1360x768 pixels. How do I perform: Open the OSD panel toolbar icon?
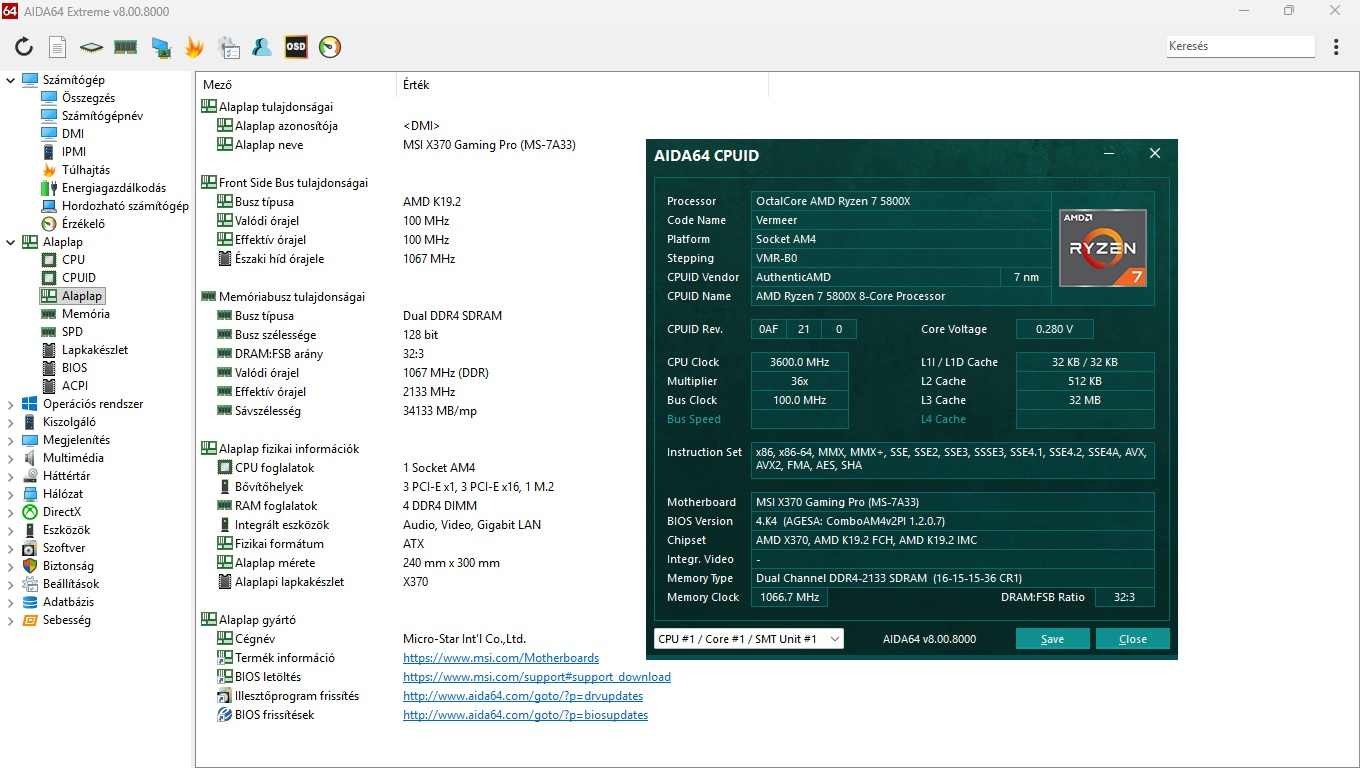pos(296,46)
